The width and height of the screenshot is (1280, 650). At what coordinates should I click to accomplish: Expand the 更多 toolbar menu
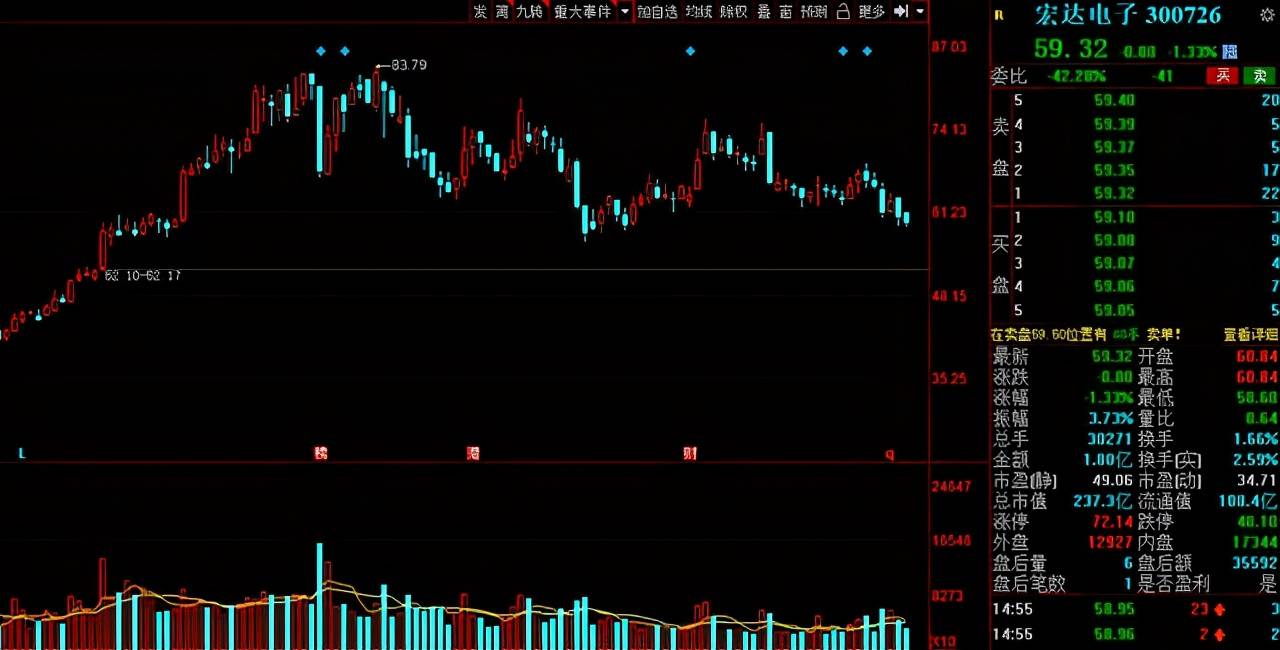(x=871, y=11)
